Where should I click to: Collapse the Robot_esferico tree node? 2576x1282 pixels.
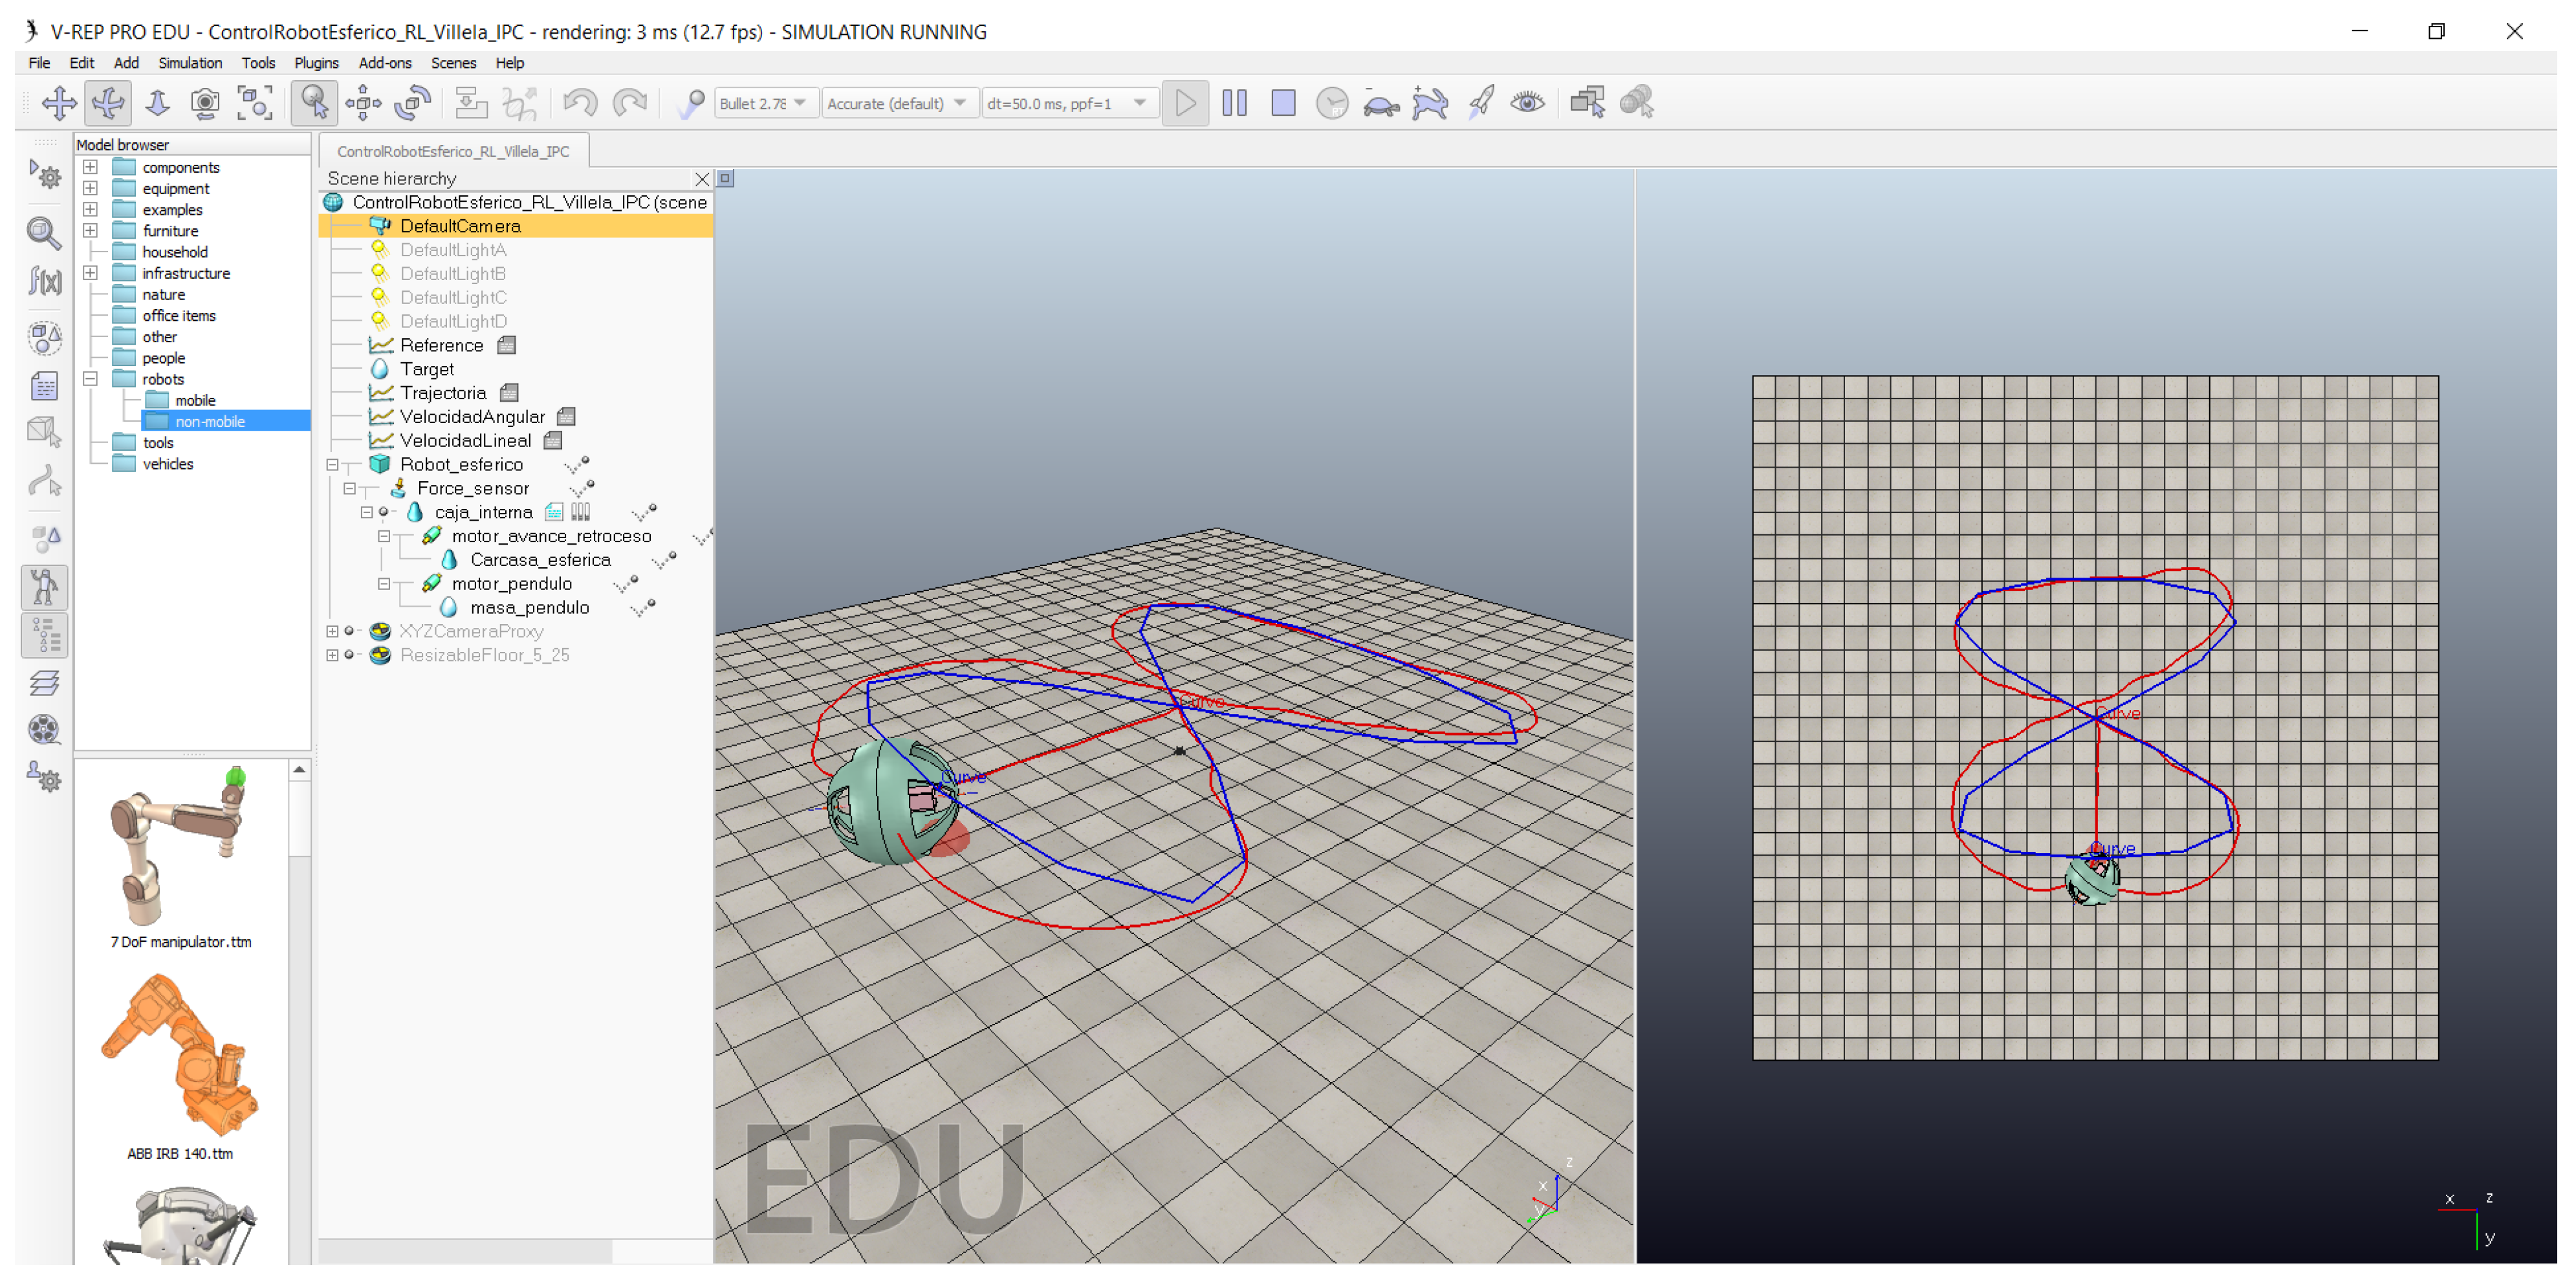tap(333, 465)
